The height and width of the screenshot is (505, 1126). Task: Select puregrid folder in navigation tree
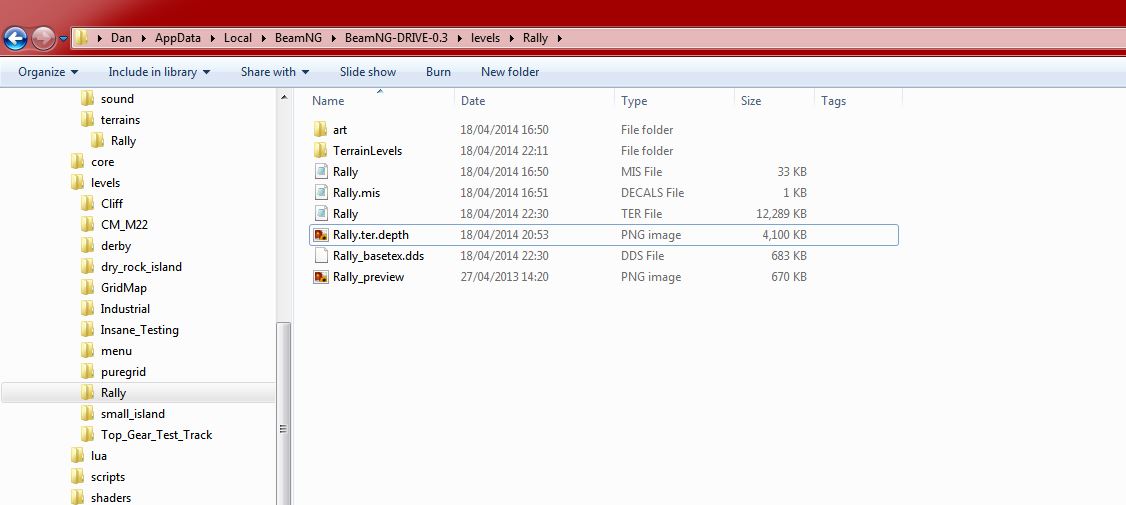tap(123, 372)
